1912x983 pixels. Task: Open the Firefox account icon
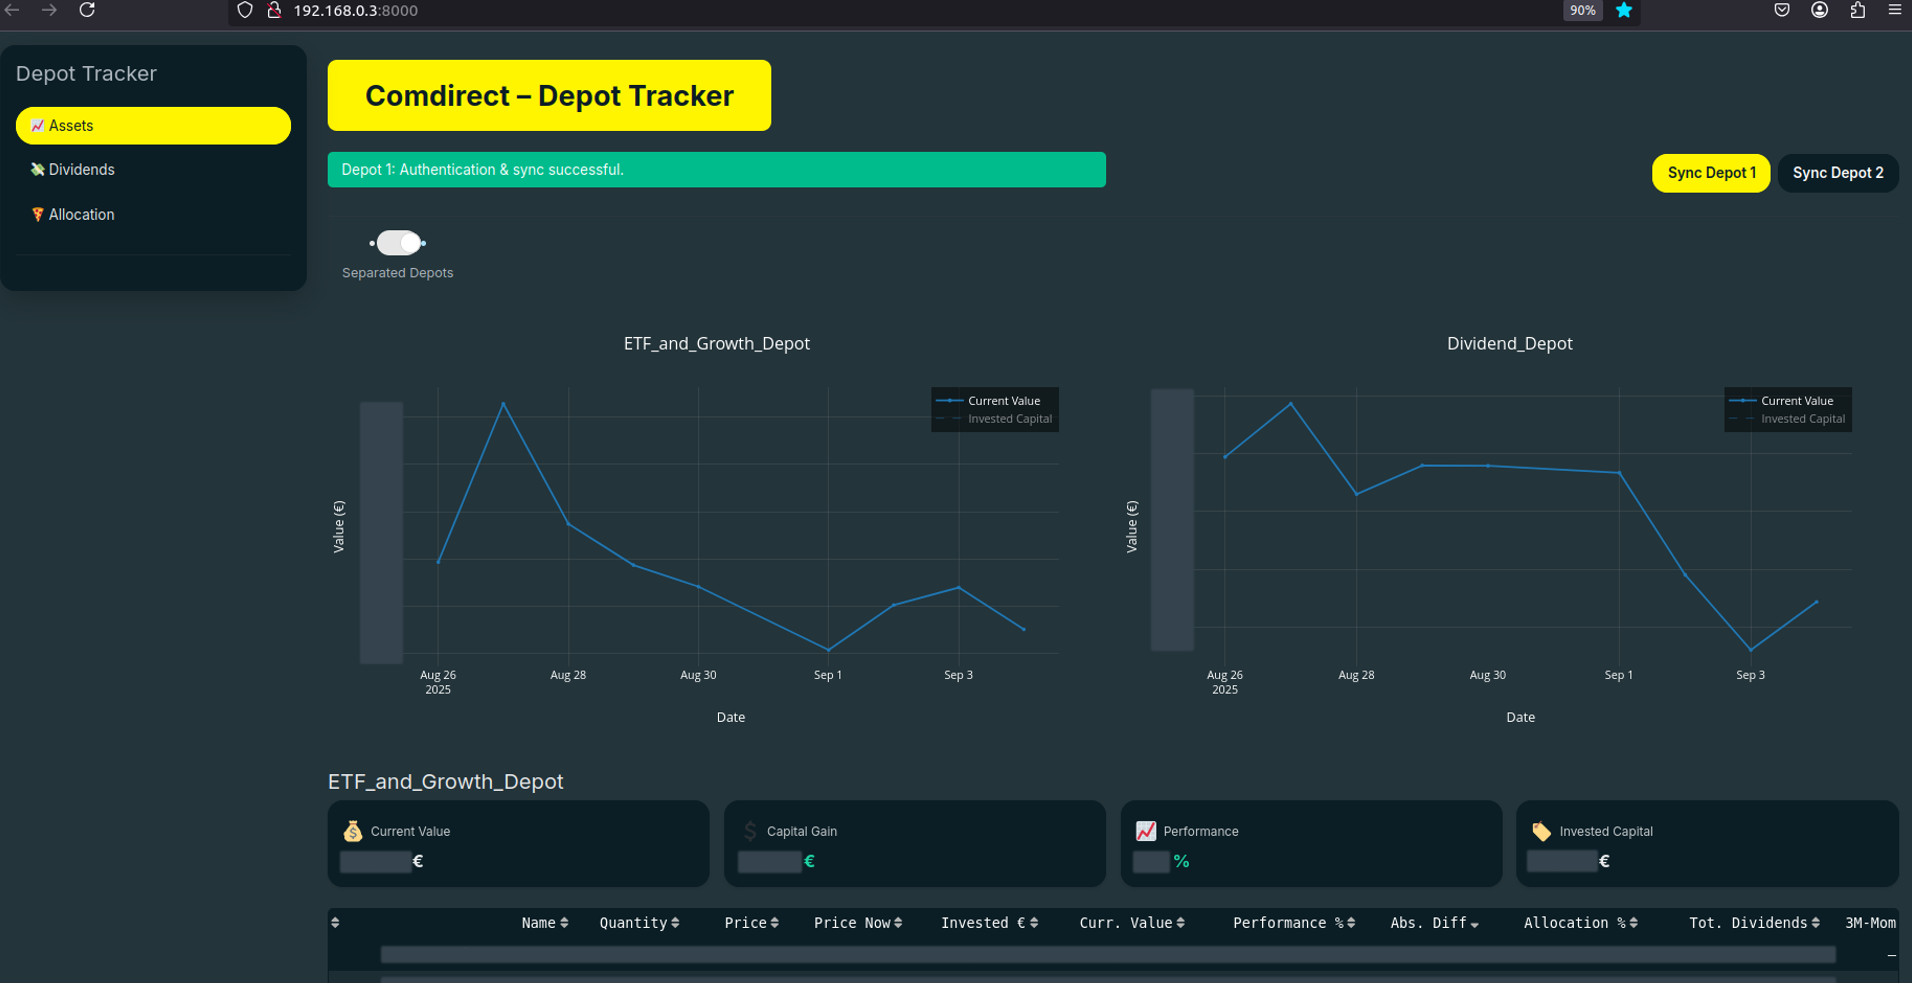pyautogui.click(x=1820, y=10)
